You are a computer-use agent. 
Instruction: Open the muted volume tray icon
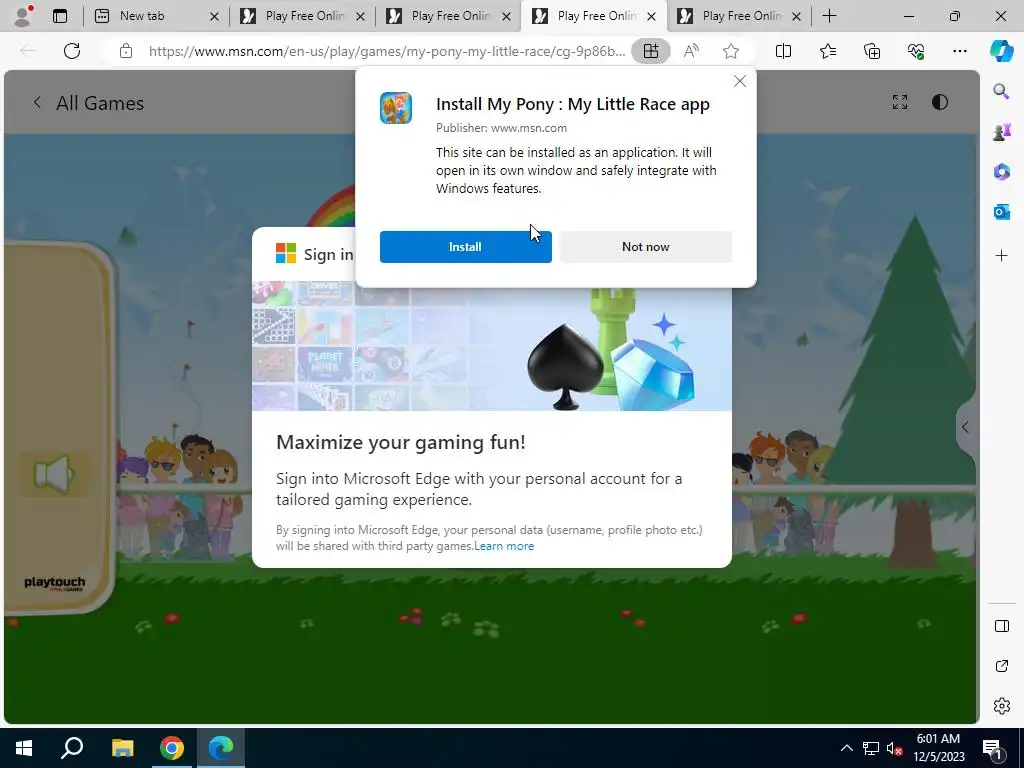point(894,748)
